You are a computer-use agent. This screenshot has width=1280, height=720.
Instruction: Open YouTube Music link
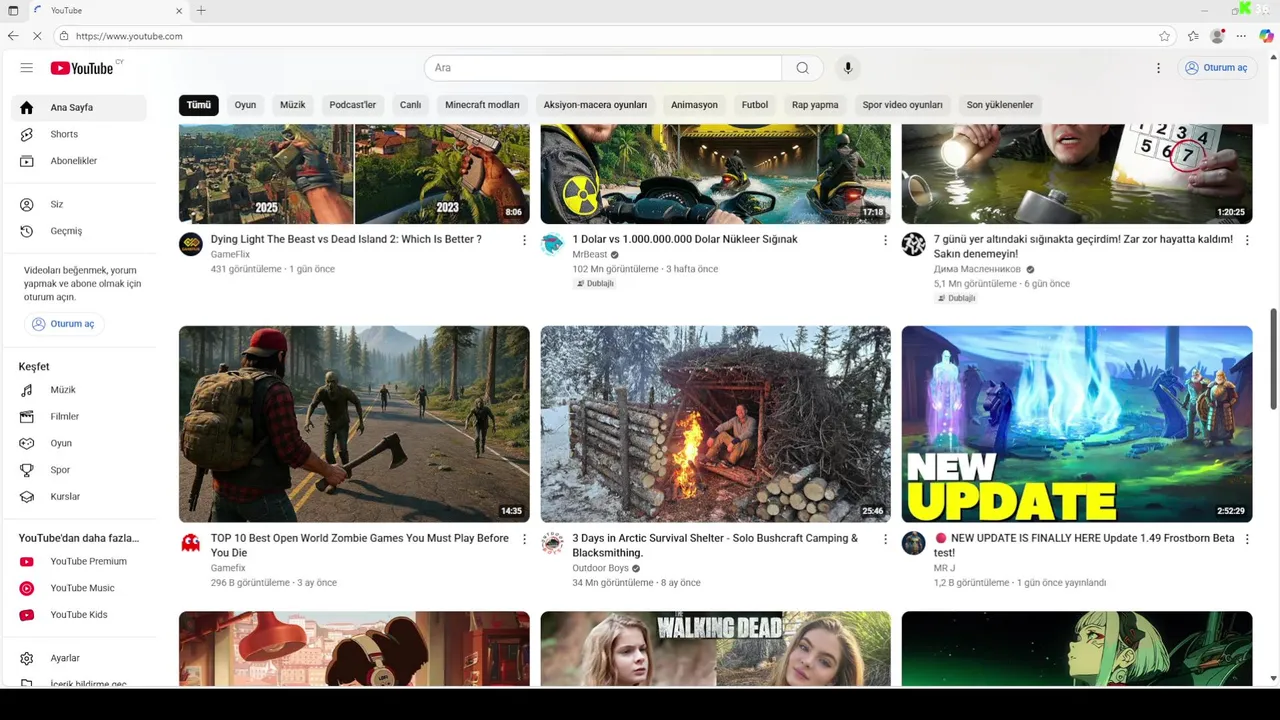[x=79, y=588]
